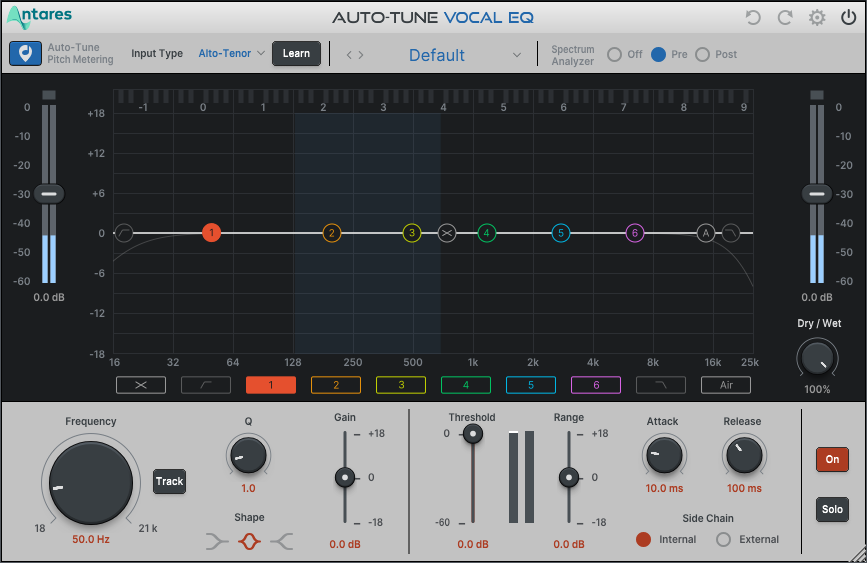
Task: Select band 4 tab
Action: (466, 385)
